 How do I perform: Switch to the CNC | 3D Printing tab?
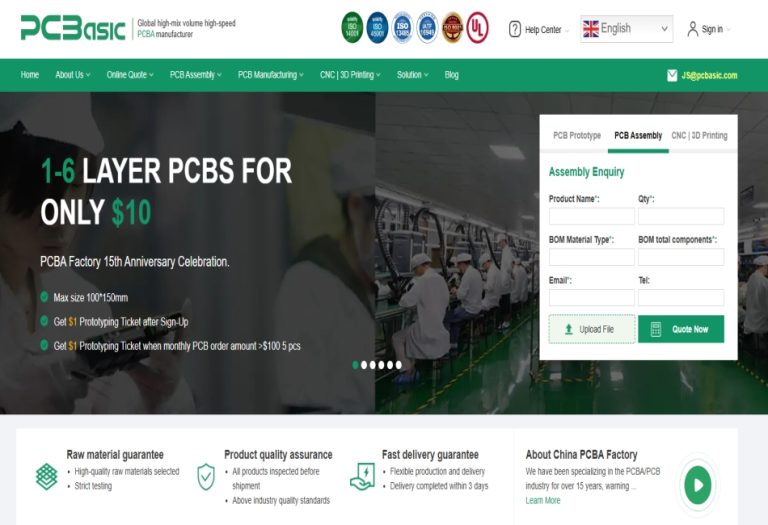point(699,136)
